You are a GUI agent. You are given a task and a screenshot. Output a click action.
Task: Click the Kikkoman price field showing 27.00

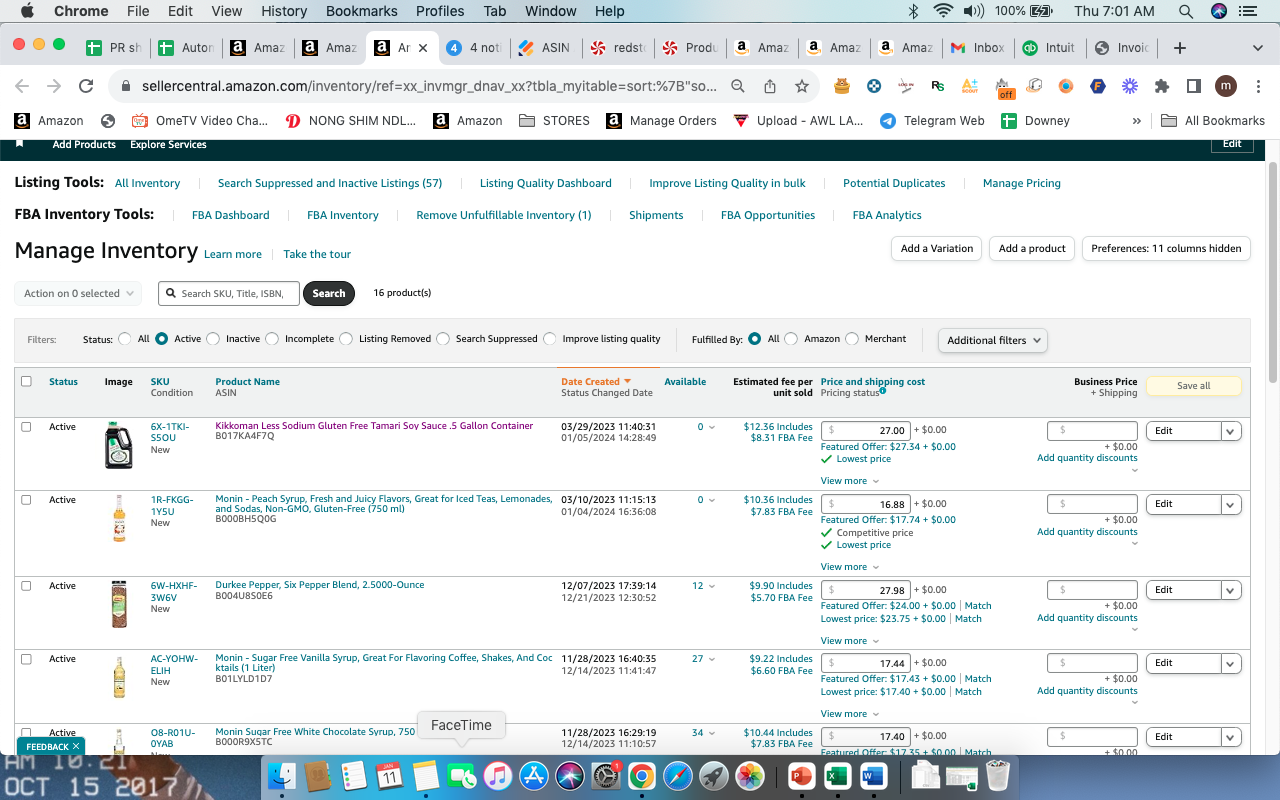(x=865, y=431)
